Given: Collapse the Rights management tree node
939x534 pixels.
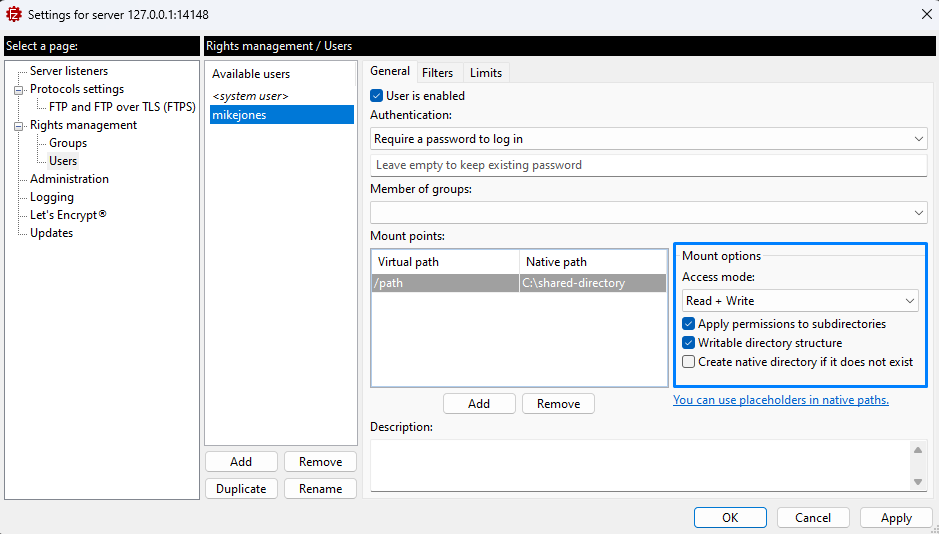Looking at the screenshot, I should tap(18, 126).
